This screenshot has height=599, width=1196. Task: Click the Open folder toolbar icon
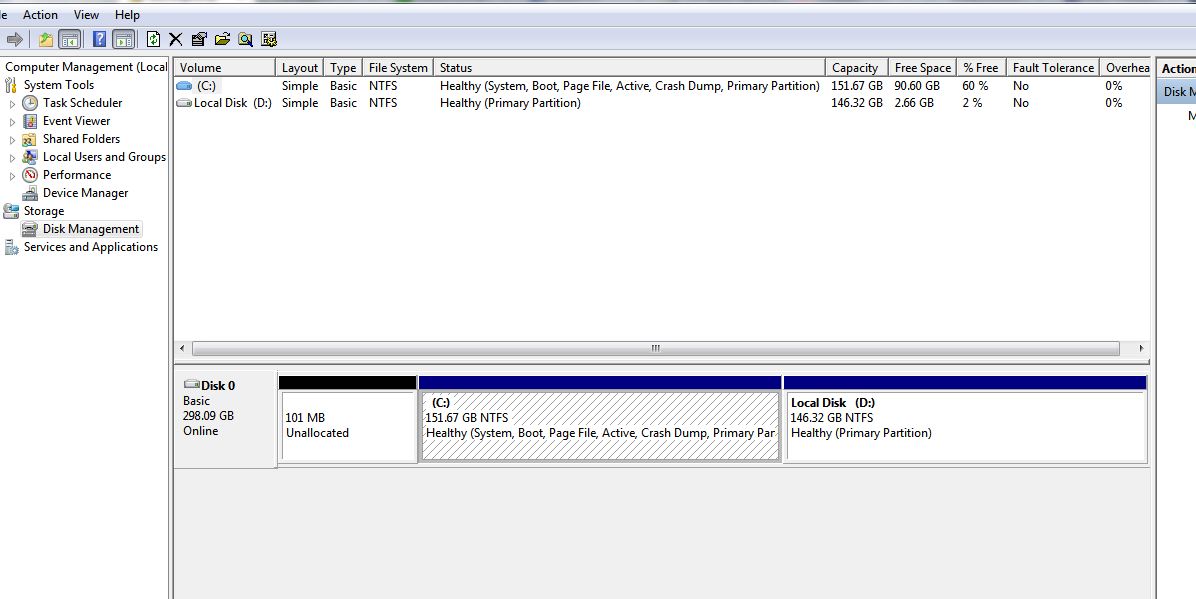coord(222,39)
